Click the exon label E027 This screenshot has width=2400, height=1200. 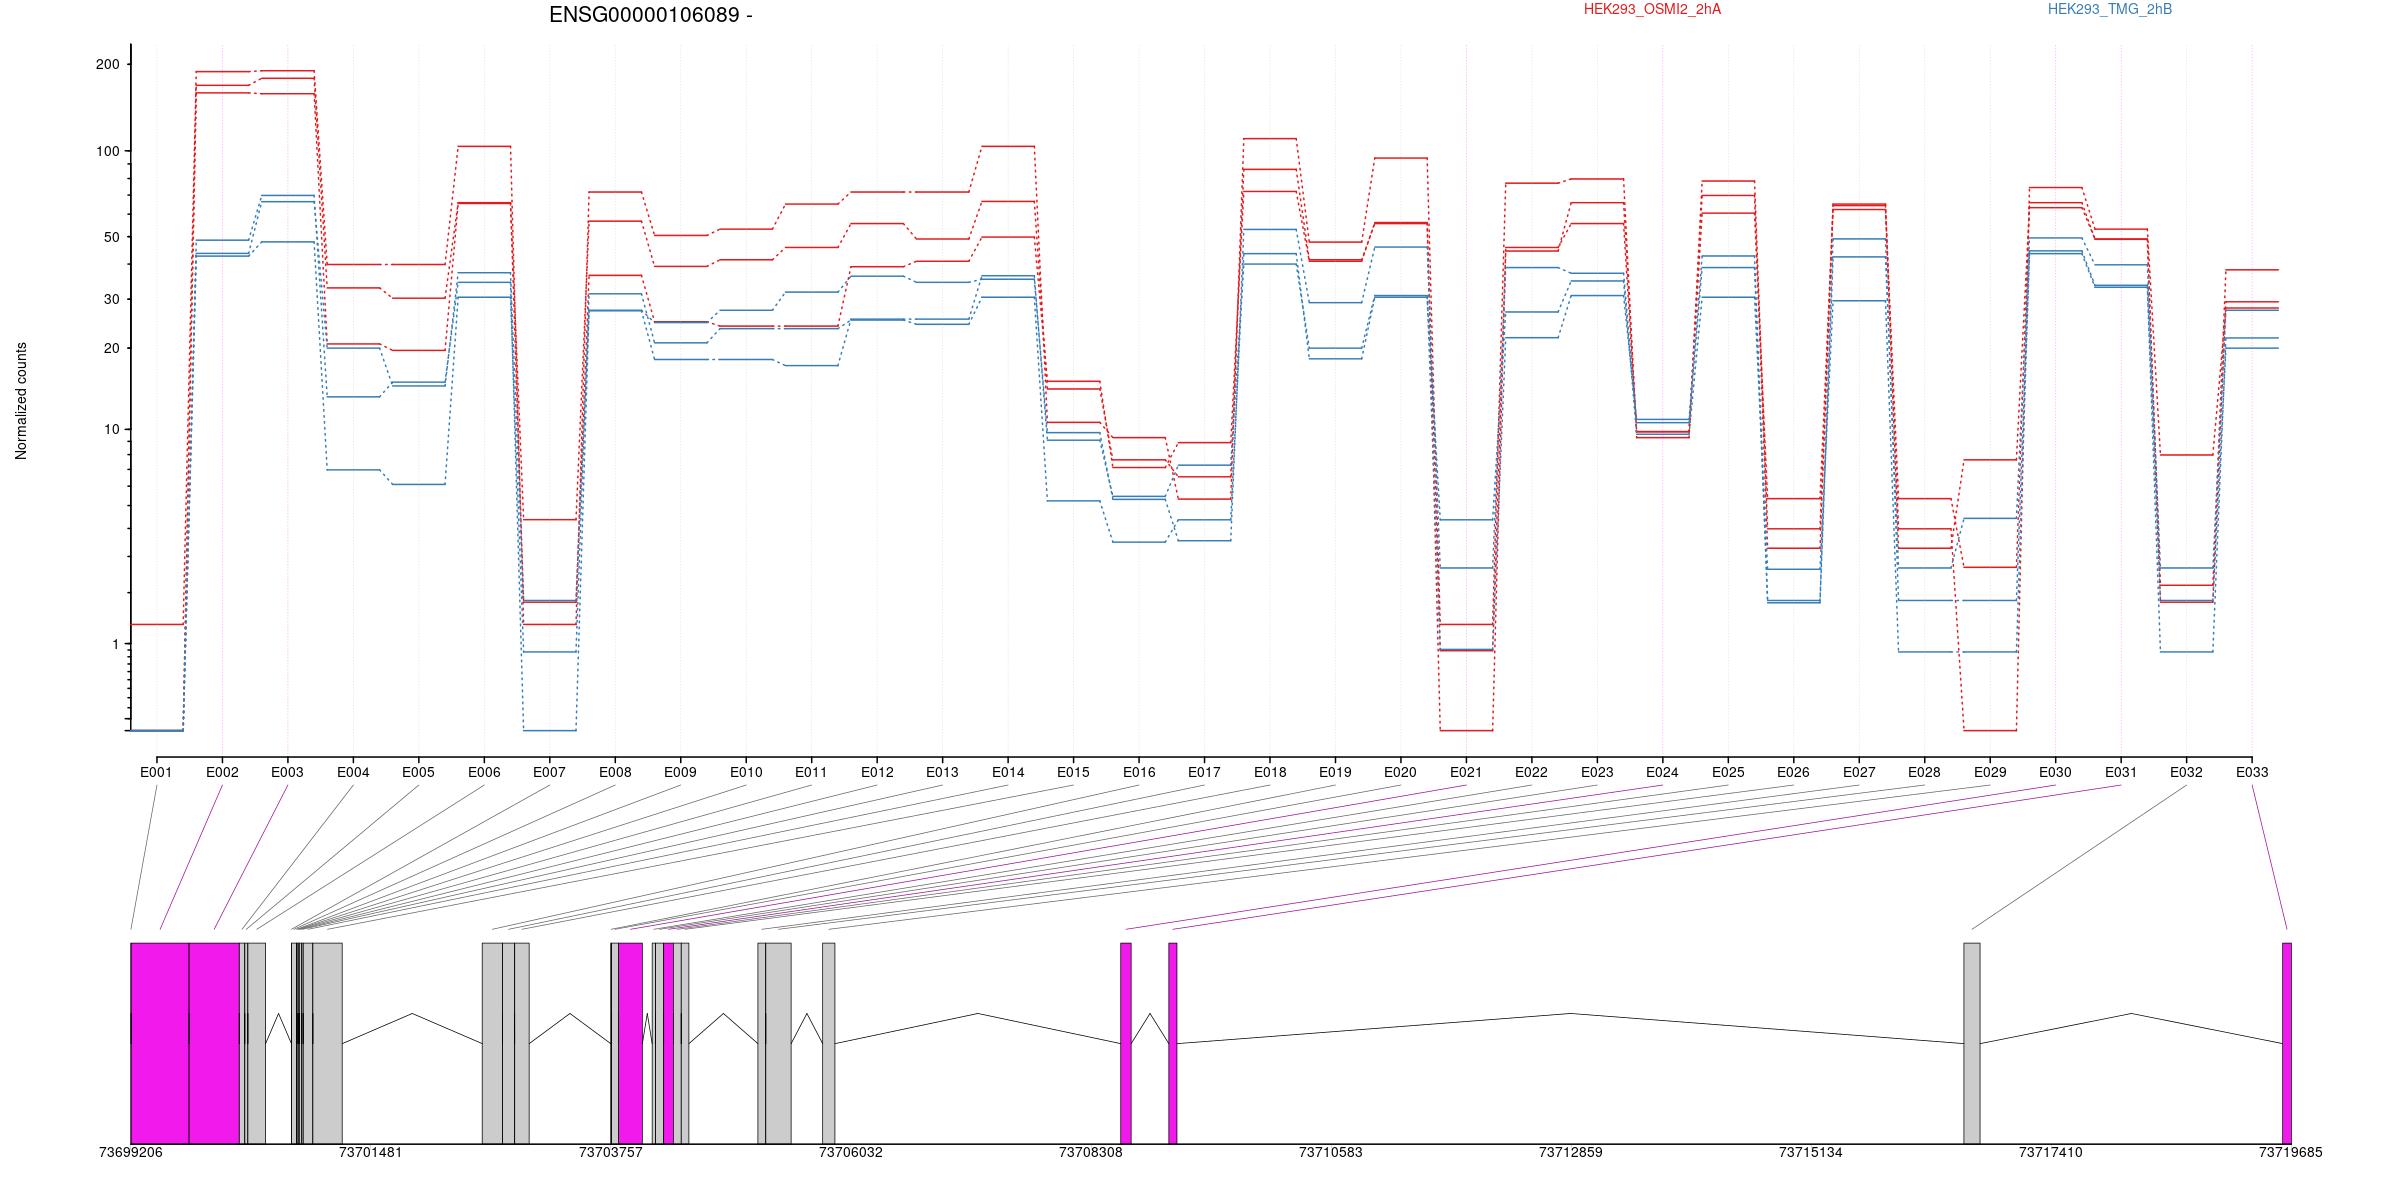coord(1859,772)
